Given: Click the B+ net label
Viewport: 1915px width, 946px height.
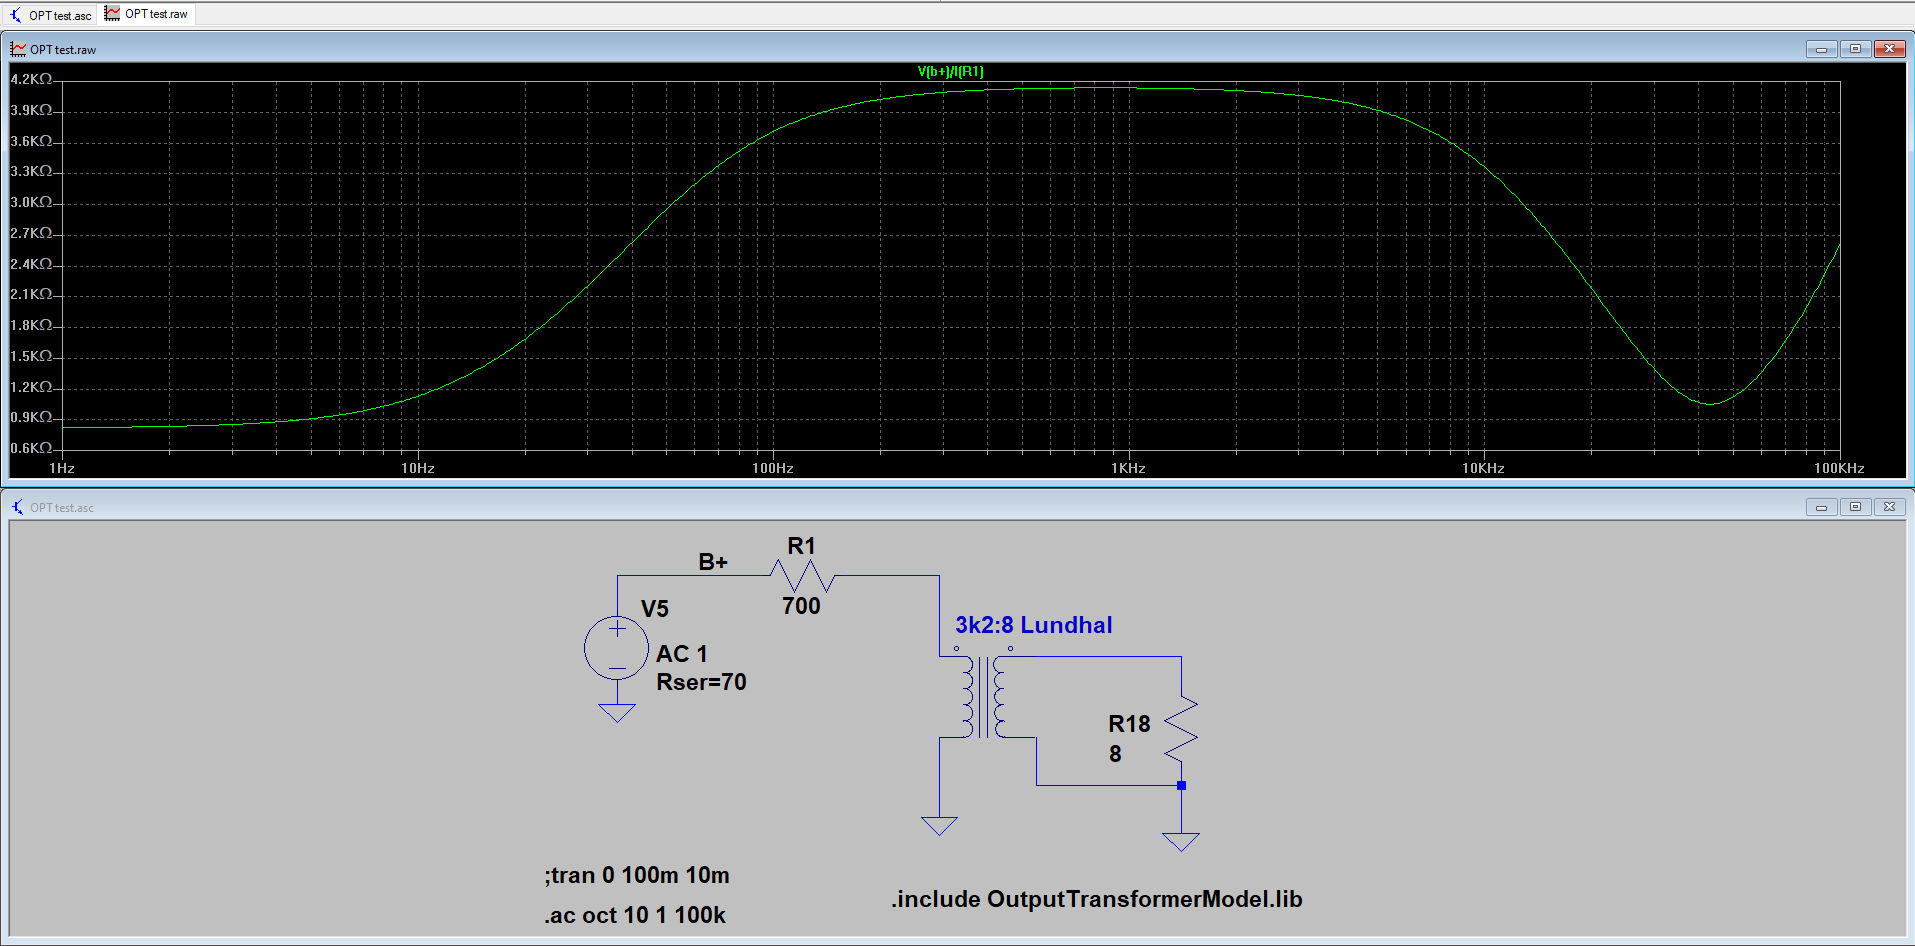Looking at the screenshot, I should tap(713, 562).
